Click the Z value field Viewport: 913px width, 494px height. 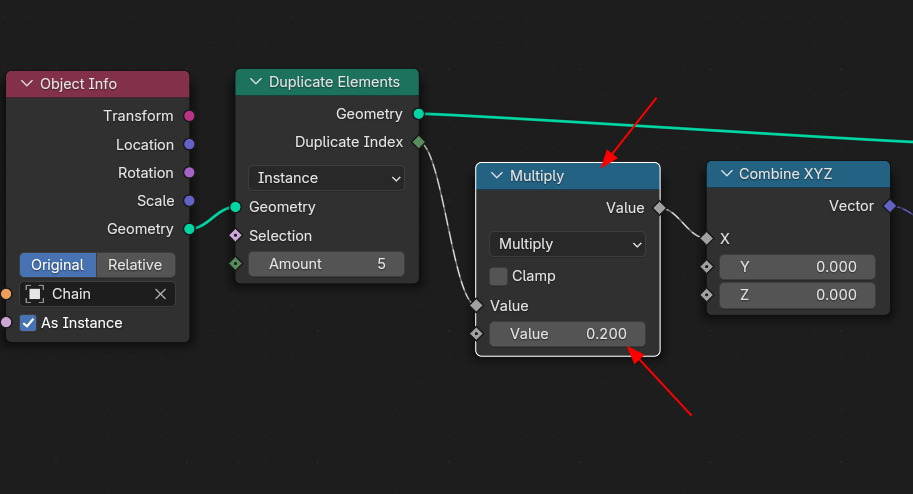(x=797, y=295)
